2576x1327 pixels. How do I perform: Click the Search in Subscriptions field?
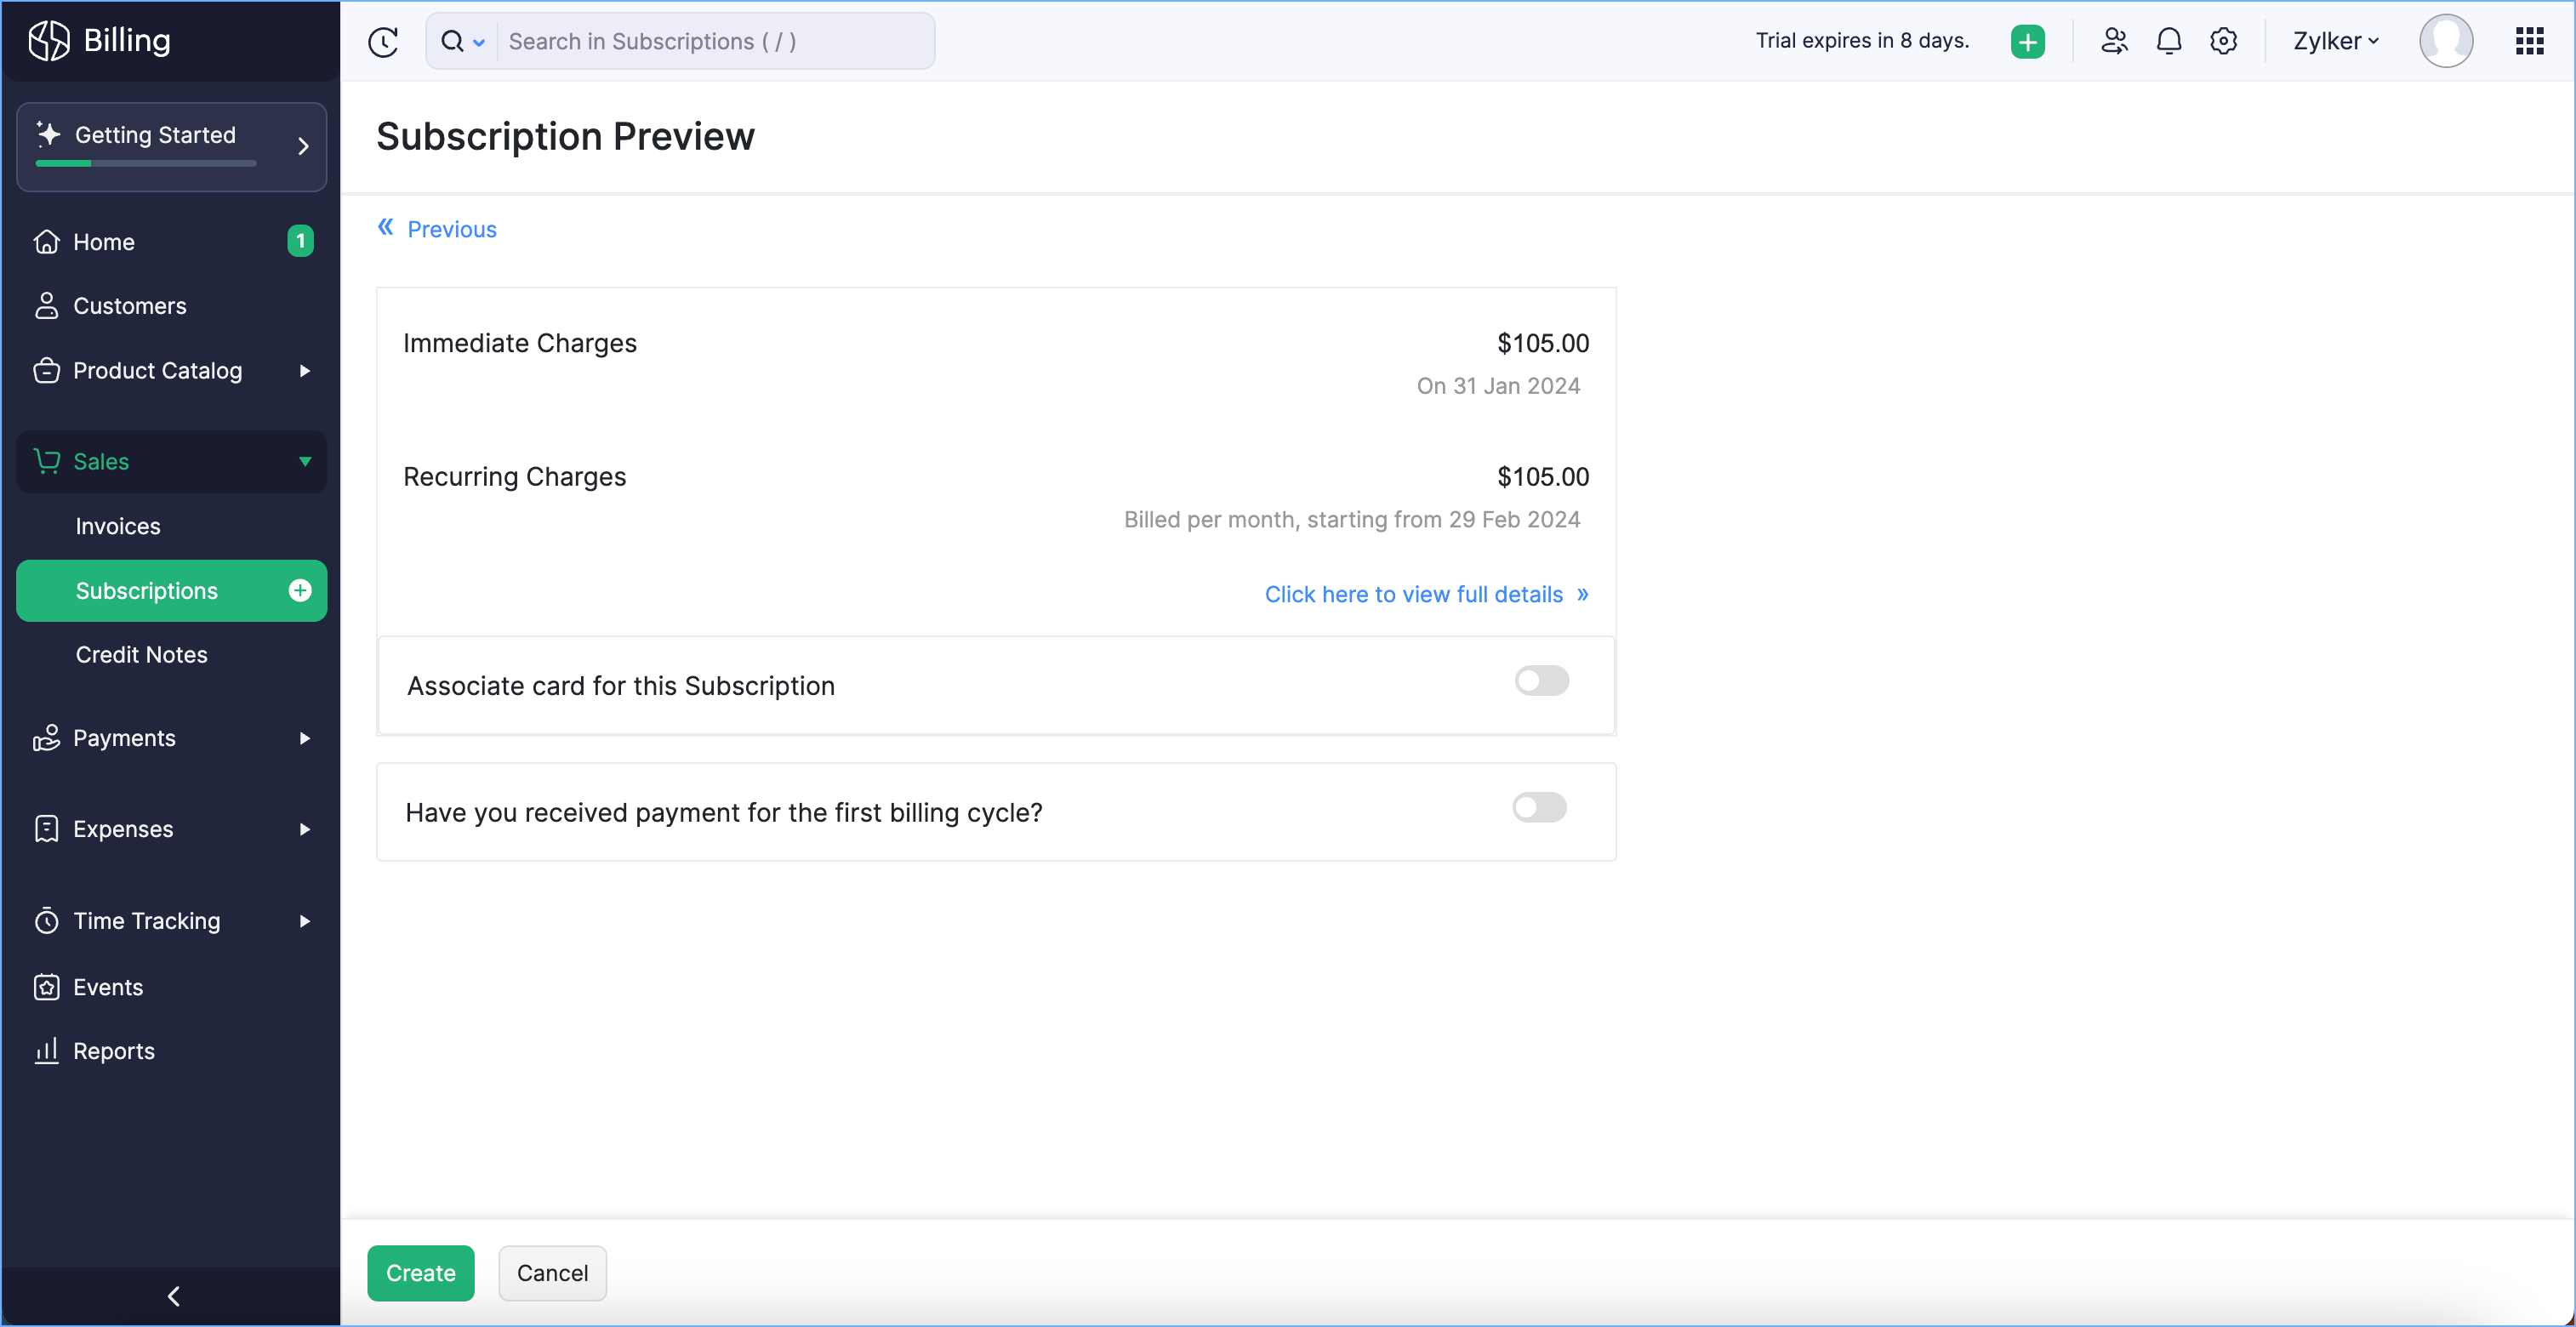[x=714, y=41]
